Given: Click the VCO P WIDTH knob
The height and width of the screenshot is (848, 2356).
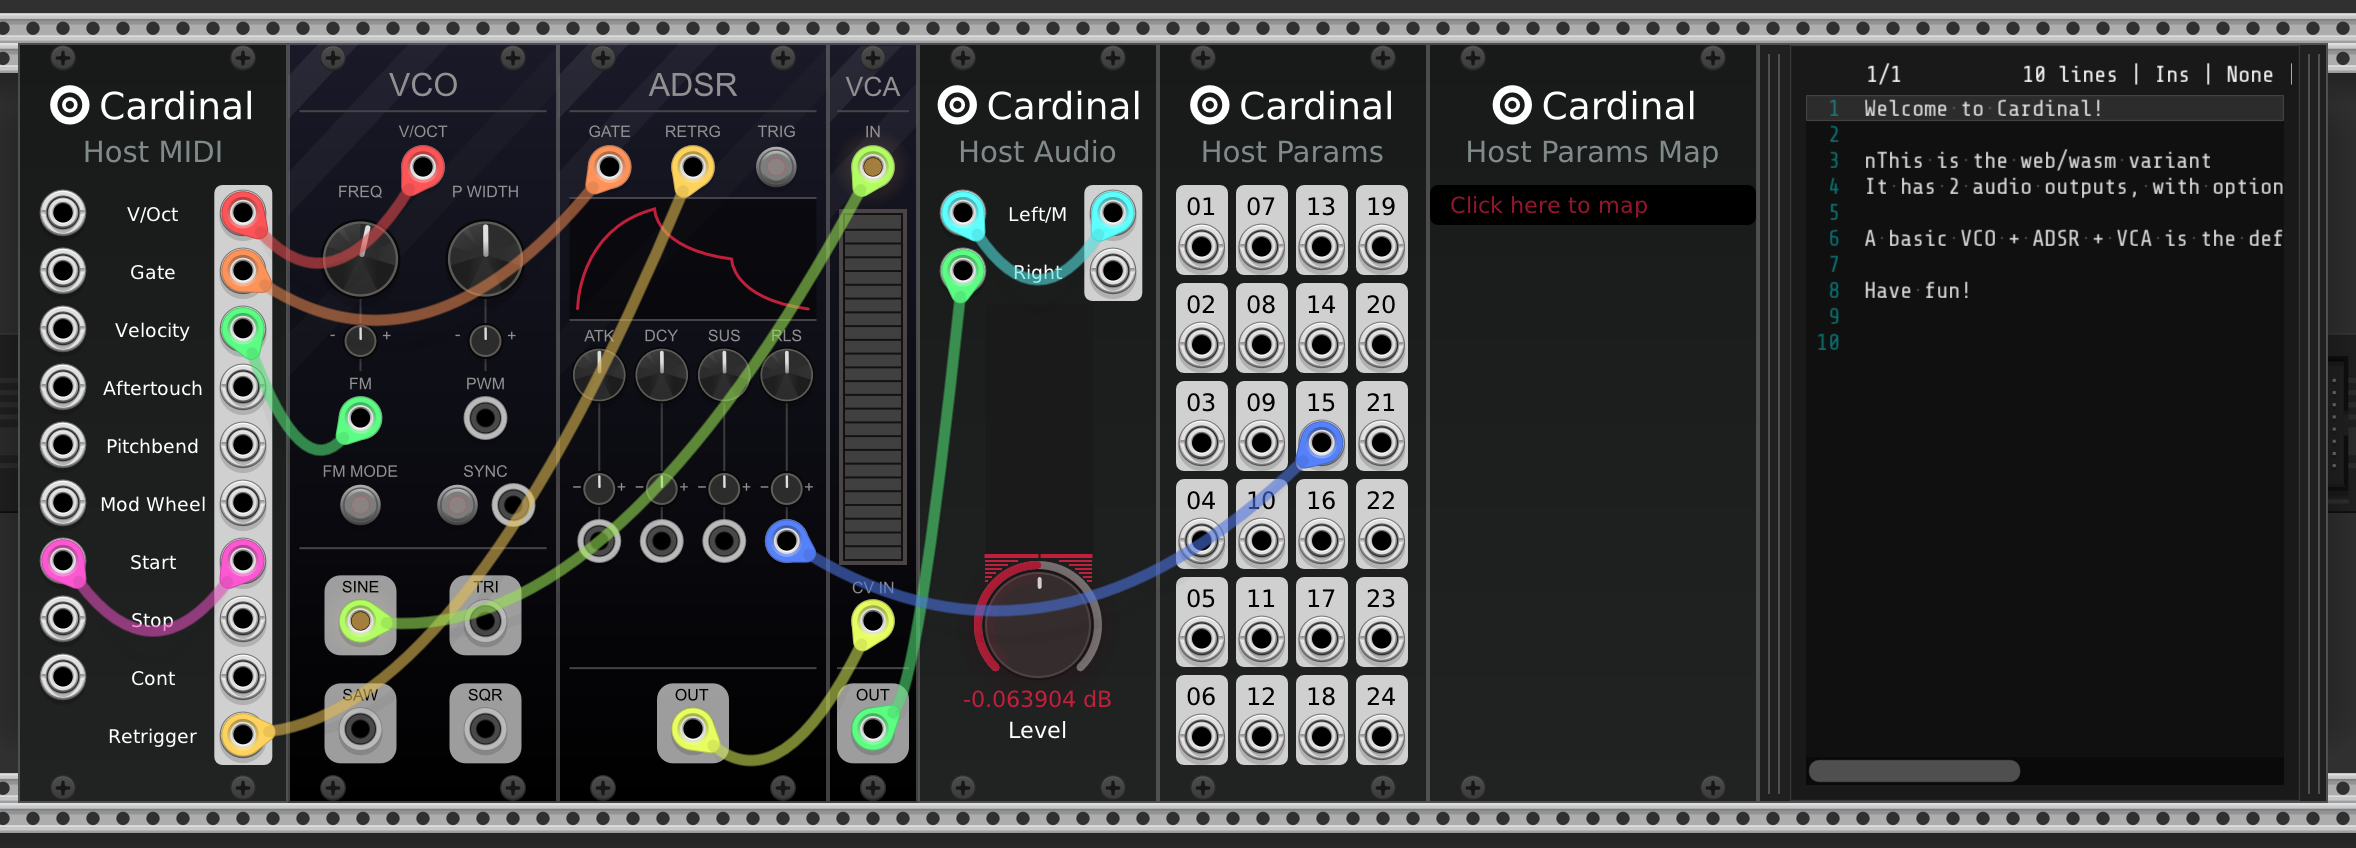Looking at the screenshot, I should pos(485,259).
